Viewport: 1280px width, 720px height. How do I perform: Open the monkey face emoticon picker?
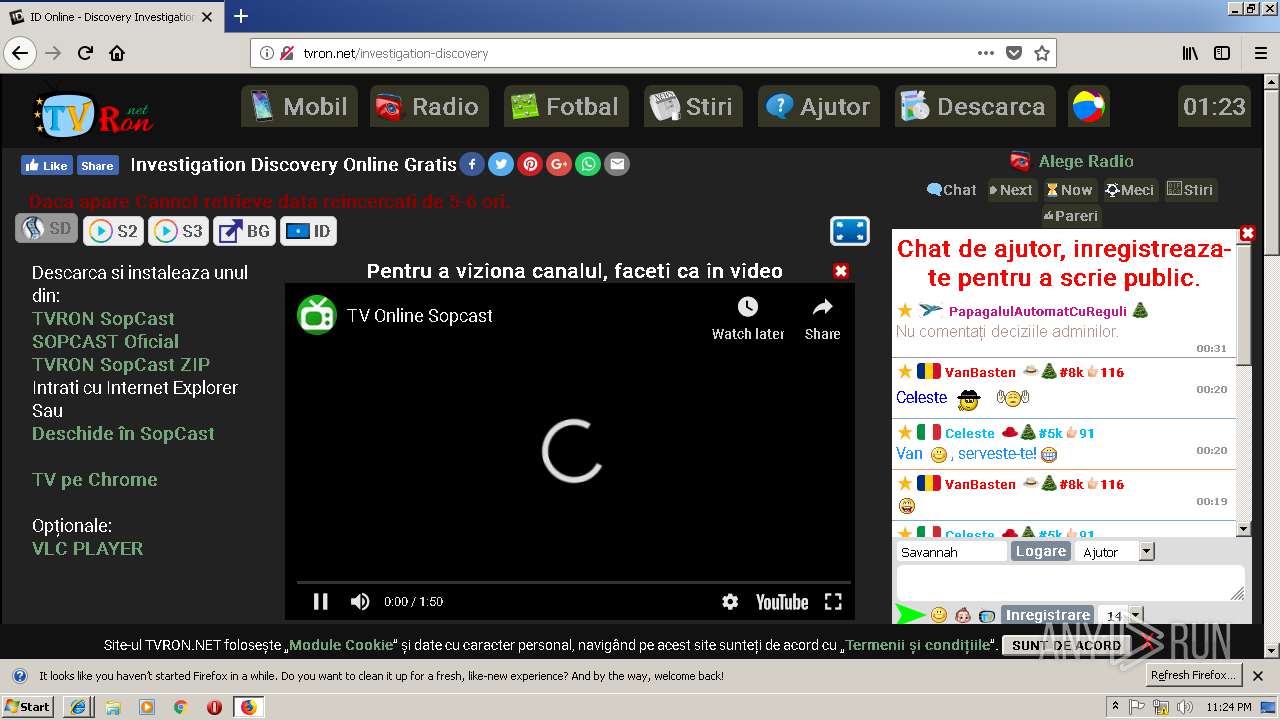pyautogui.click(x=963, y=615)
